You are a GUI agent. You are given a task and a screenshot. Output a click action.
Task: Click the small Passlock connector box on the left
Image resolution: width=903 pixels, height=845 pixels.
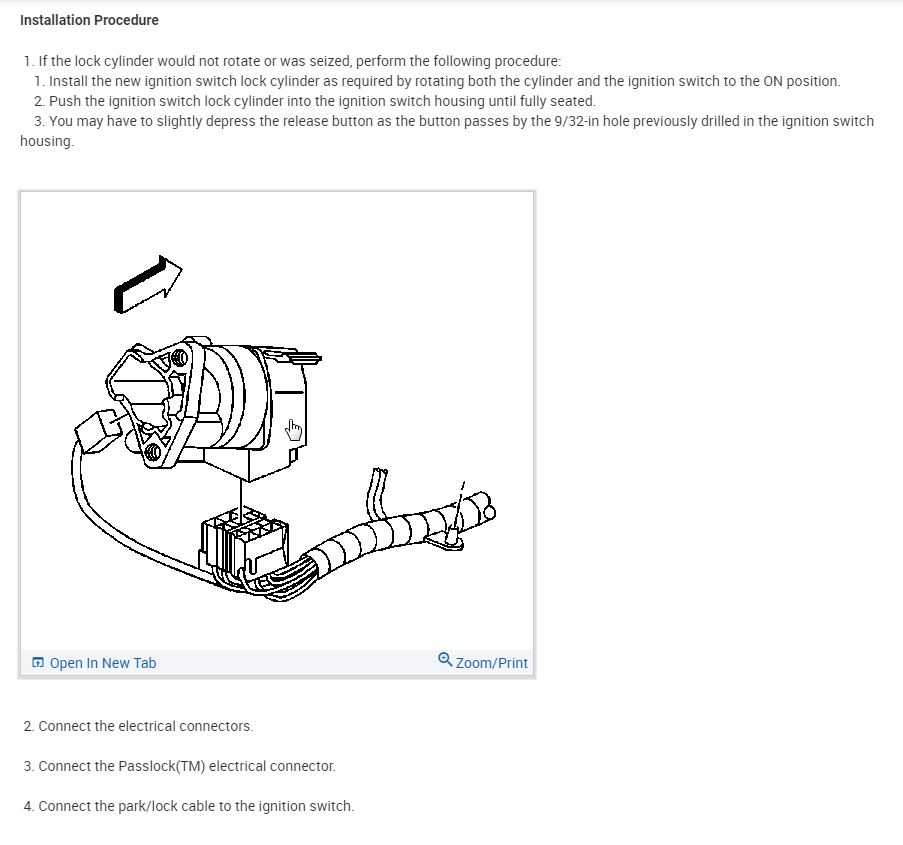coord(97,431)
